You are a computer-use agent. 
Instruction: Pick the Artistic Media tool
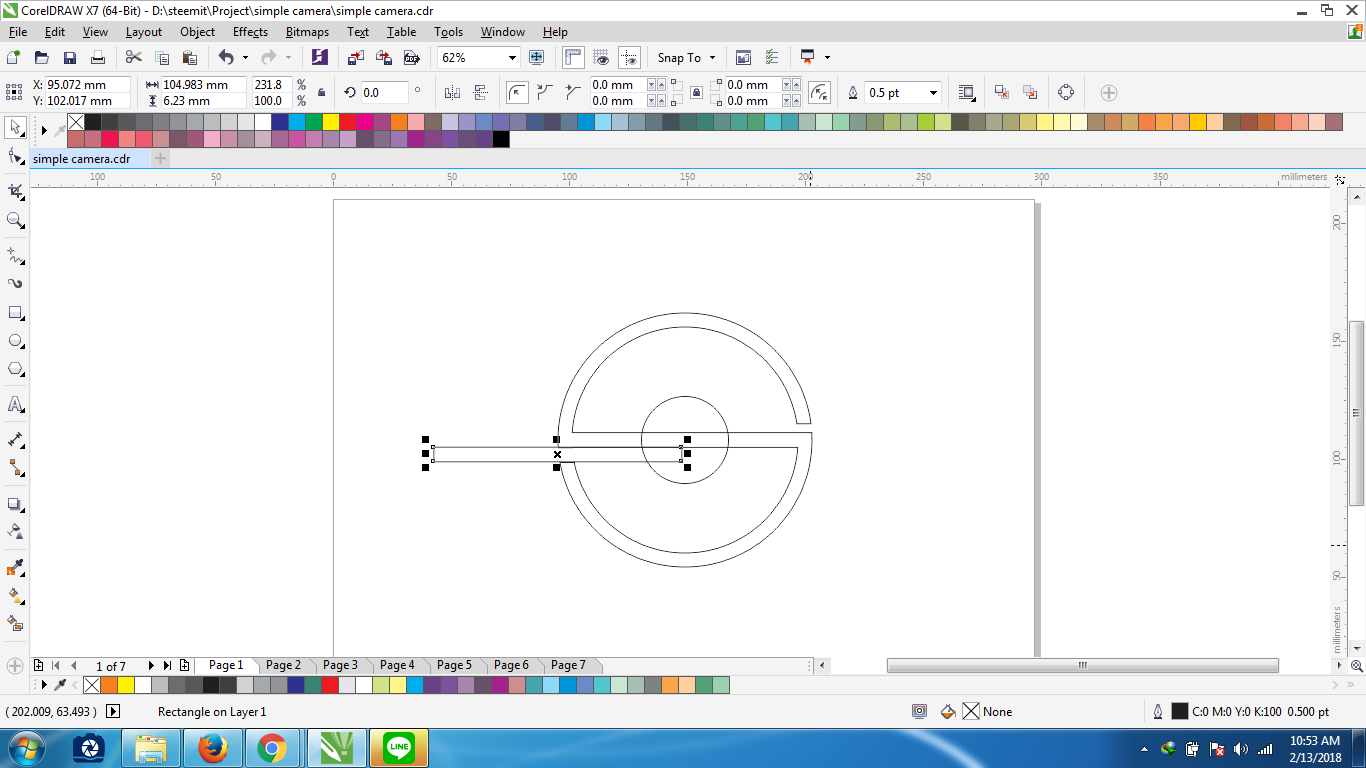point(15,283)
